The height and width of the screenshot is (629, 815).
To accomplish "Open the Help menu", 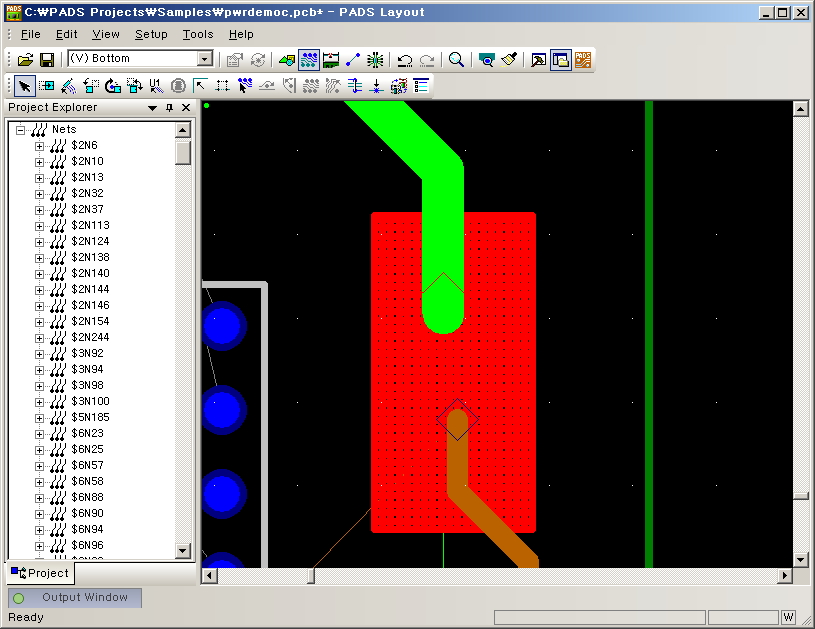I will coord(241,34).
